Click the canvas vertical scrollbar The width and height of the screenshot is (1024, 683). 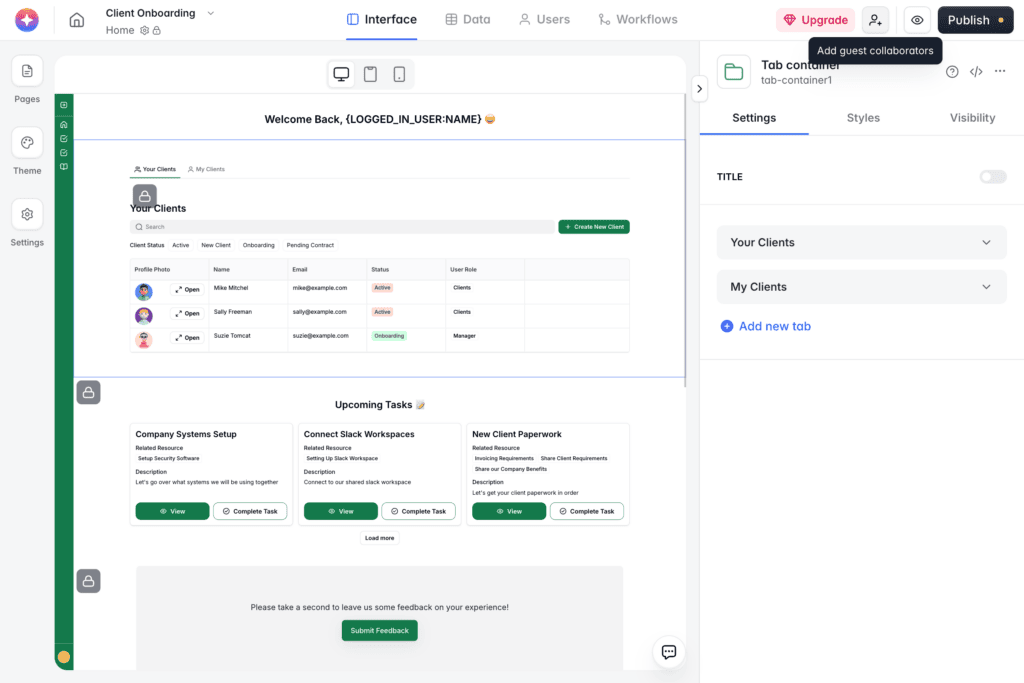coord(685,242)
